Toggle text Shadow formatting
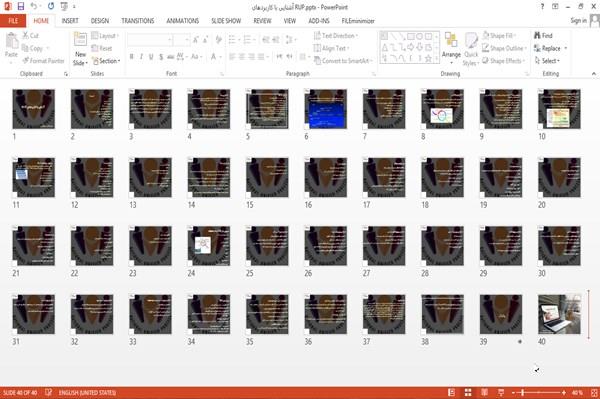600x399 pixels. 161,57
